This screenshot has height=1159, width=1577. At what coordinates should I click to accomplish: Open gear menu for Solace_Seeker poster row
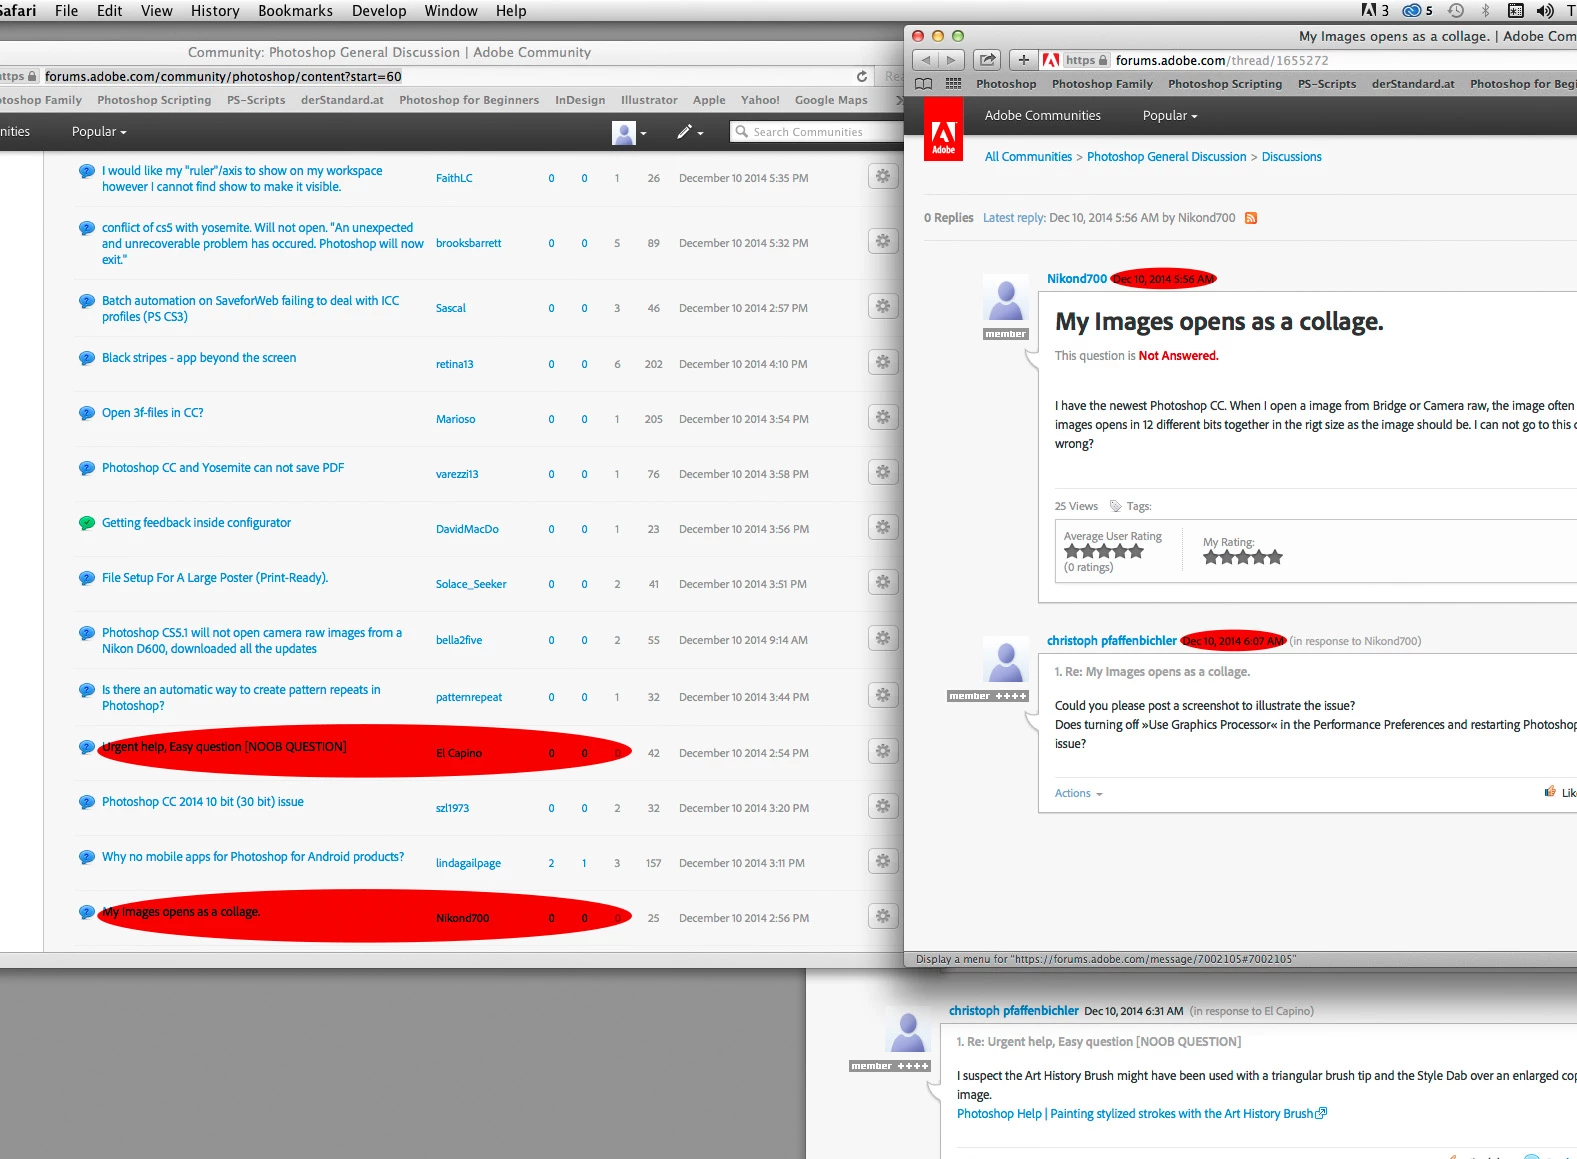click(x=882, y=583)
